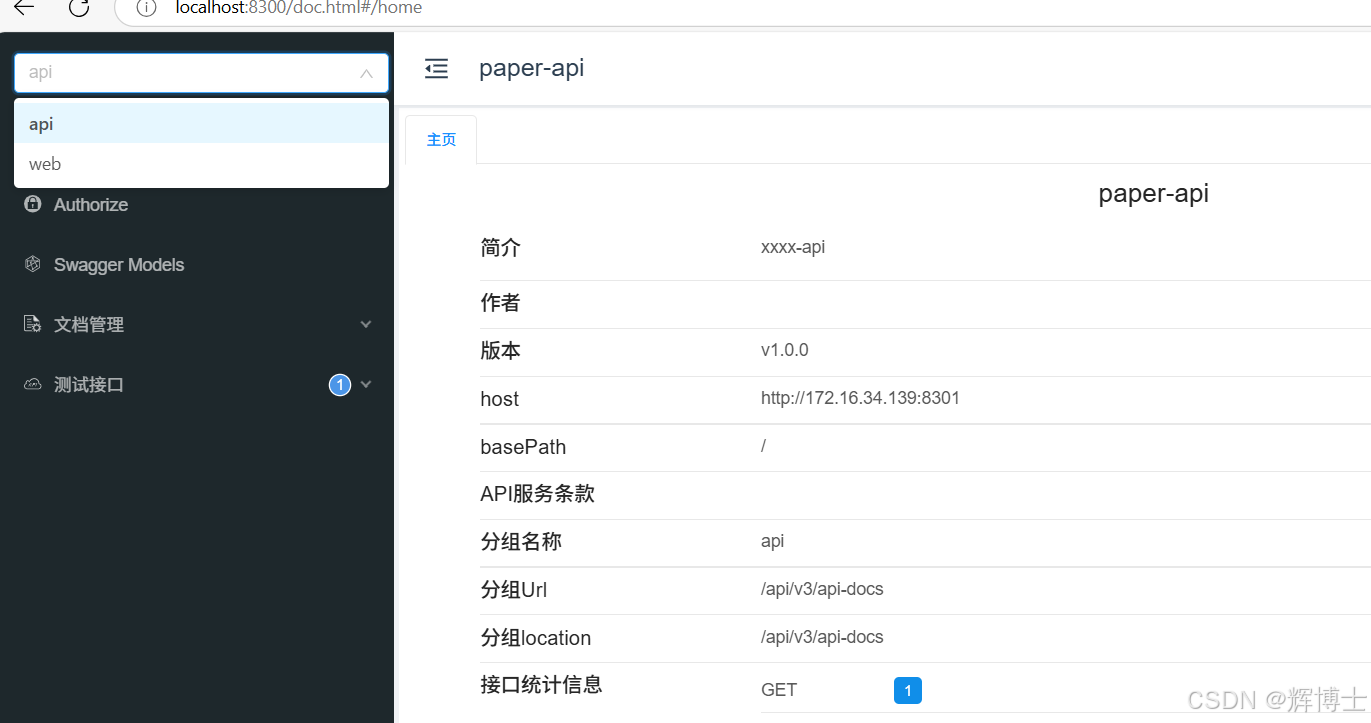Click the host URL http://172.16.34.139:8301
This screenshot has width=1371, height=723.
click(x=860, y=398)
